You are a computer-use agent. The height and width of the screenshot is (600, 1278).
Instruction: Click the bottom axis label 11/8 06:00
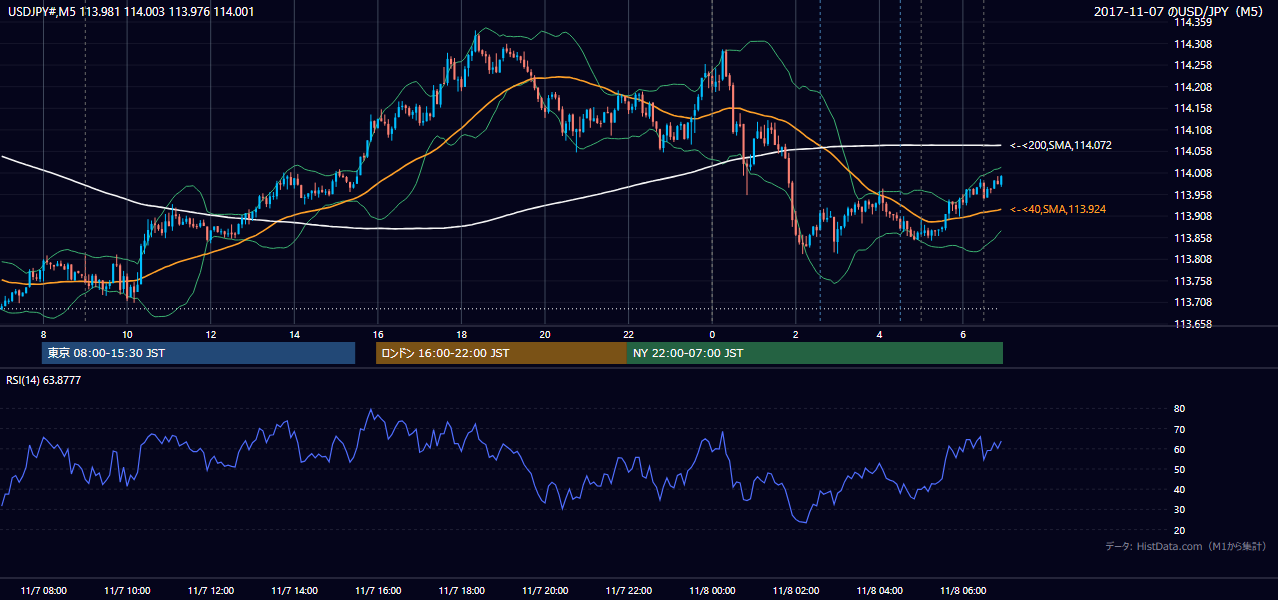pyautogui.click(x=963, y=591)
